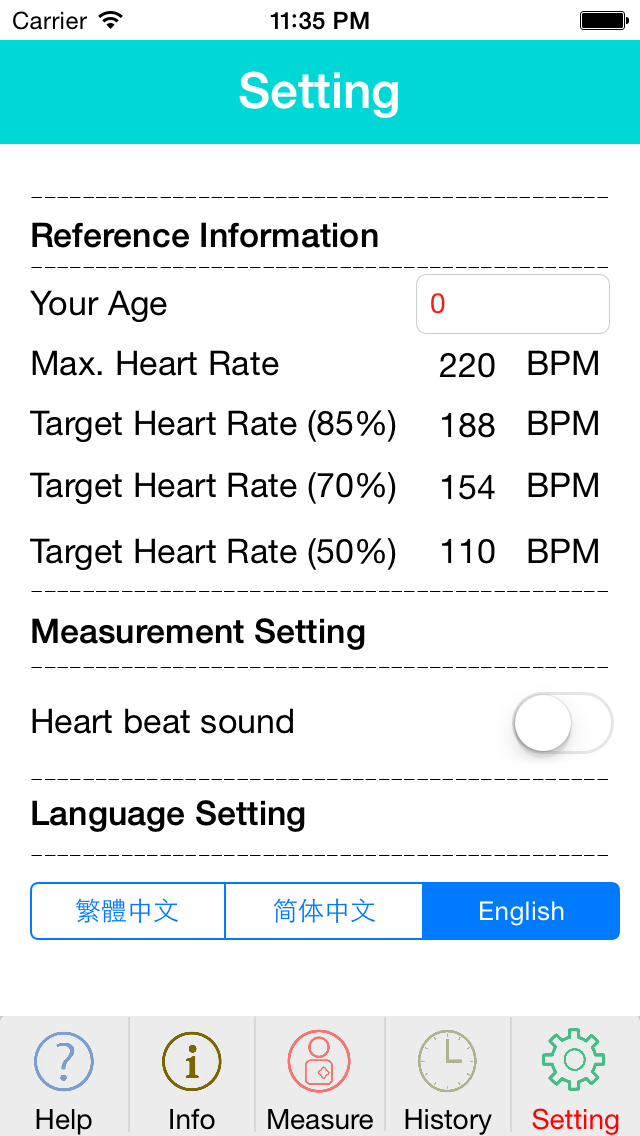Tap the Help tab label
Screen dimensions: 640x1136
pyautogui.click(x=64, y=1119)
